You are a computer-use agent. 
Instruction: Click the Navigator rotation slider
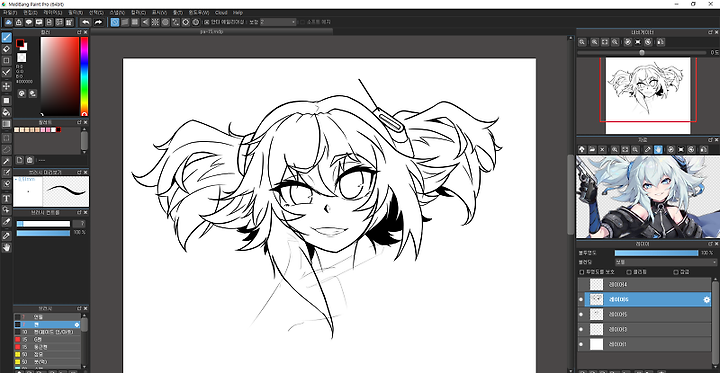click(x=641, y=53)
